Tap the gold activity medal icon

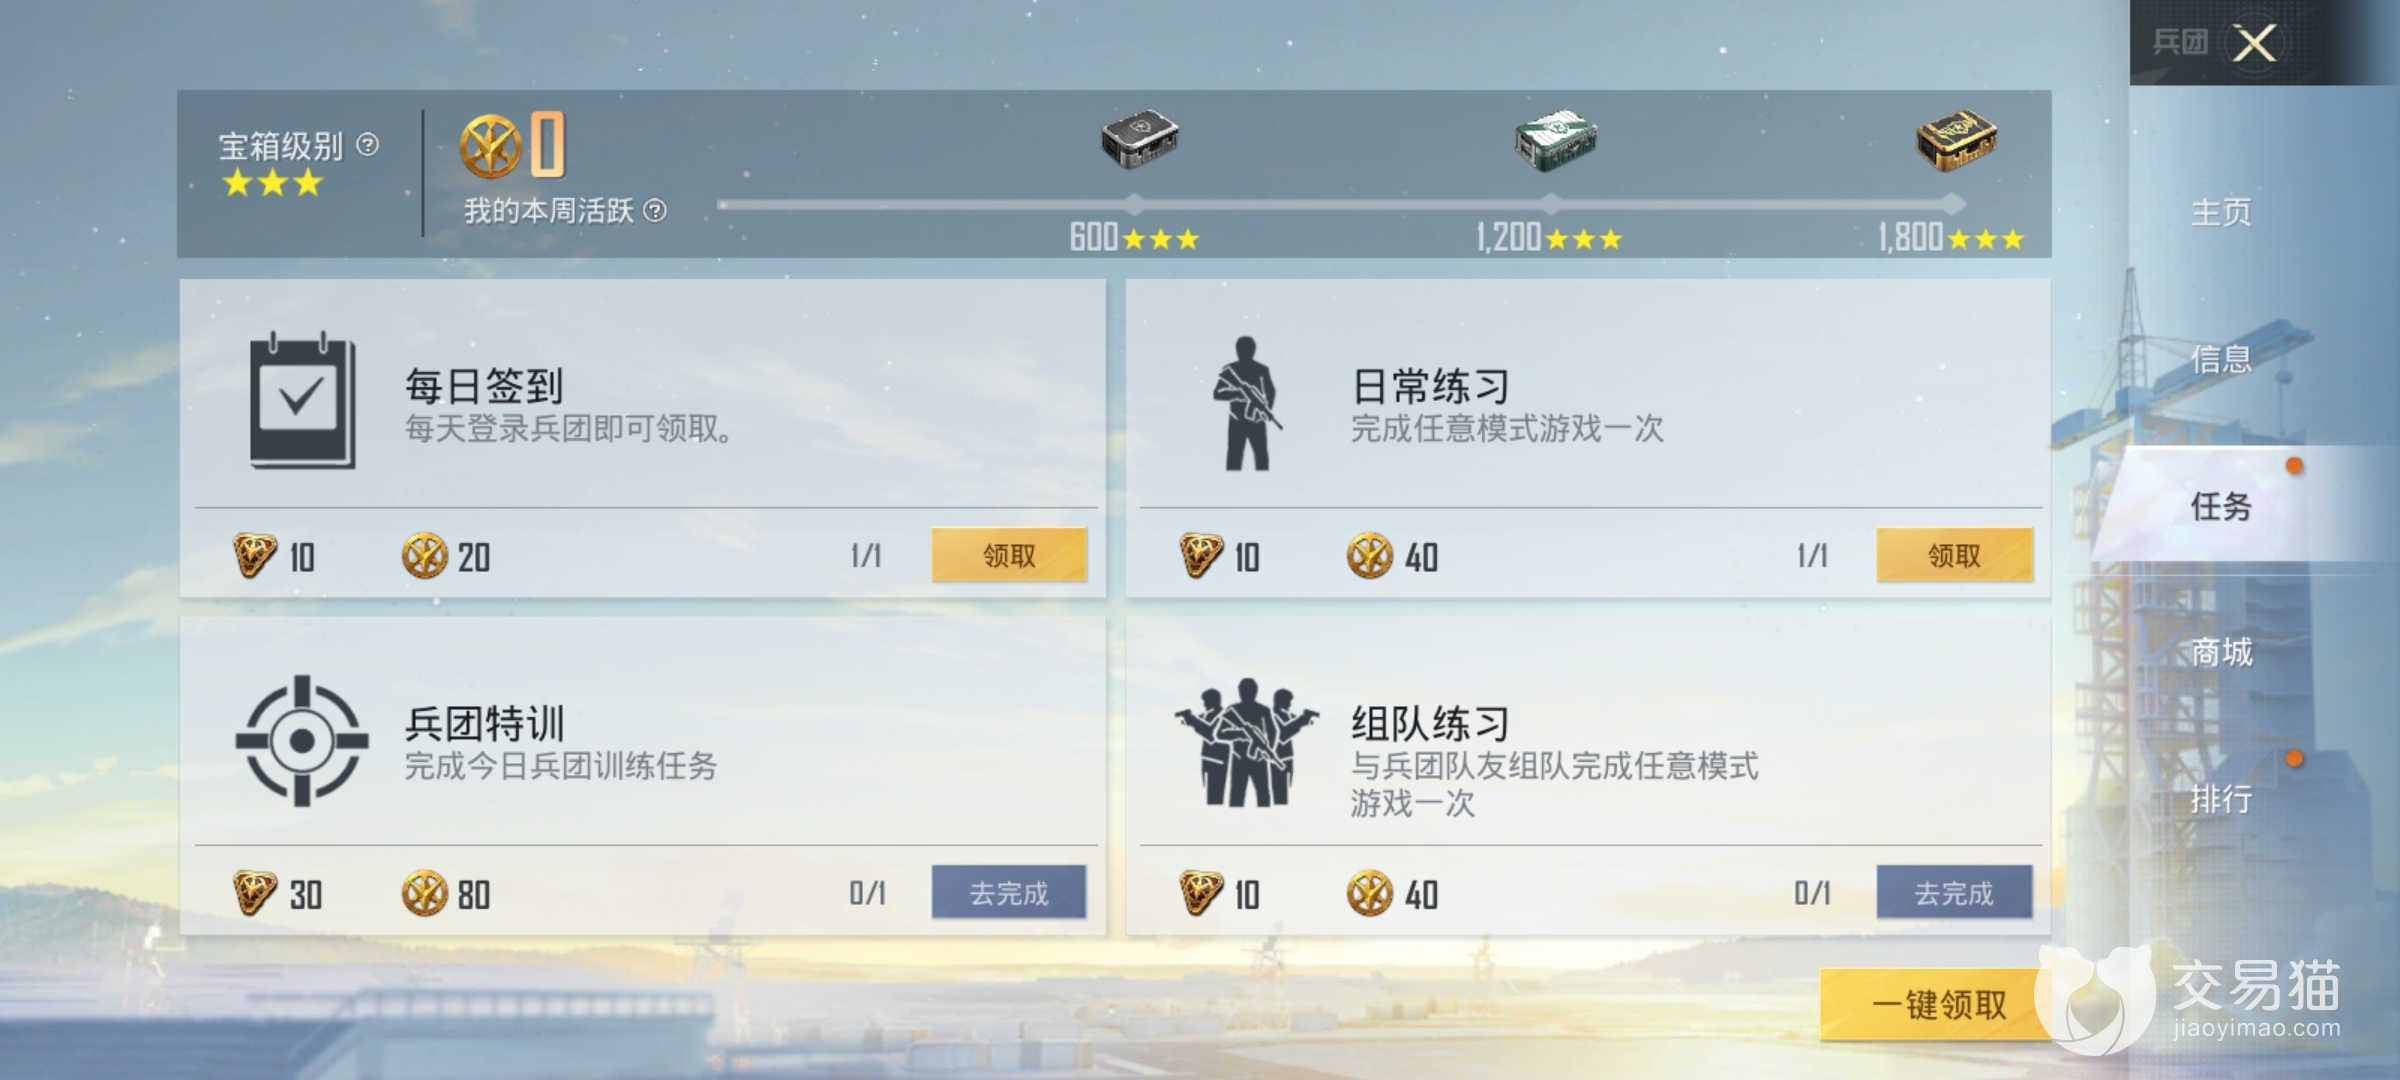click(490, 146)
